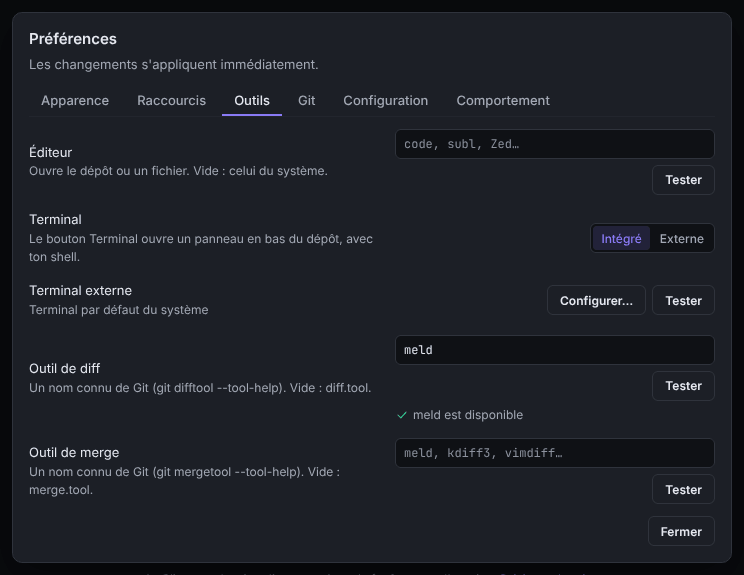Click 'Terminal par défaut du système' description

[119, 310]
